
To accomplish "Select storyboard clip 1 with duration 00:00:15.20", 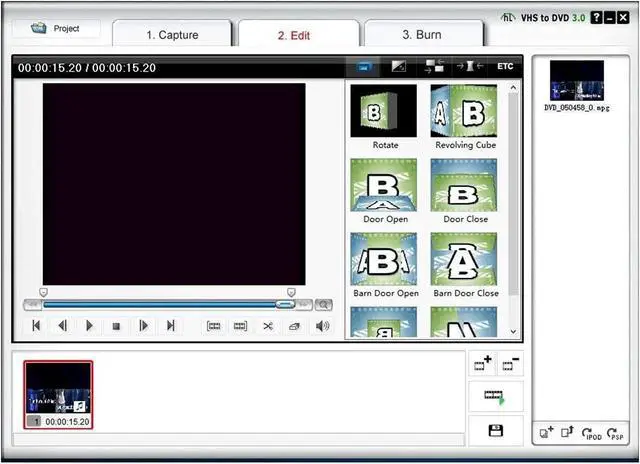I will click(x=58, y=395).
